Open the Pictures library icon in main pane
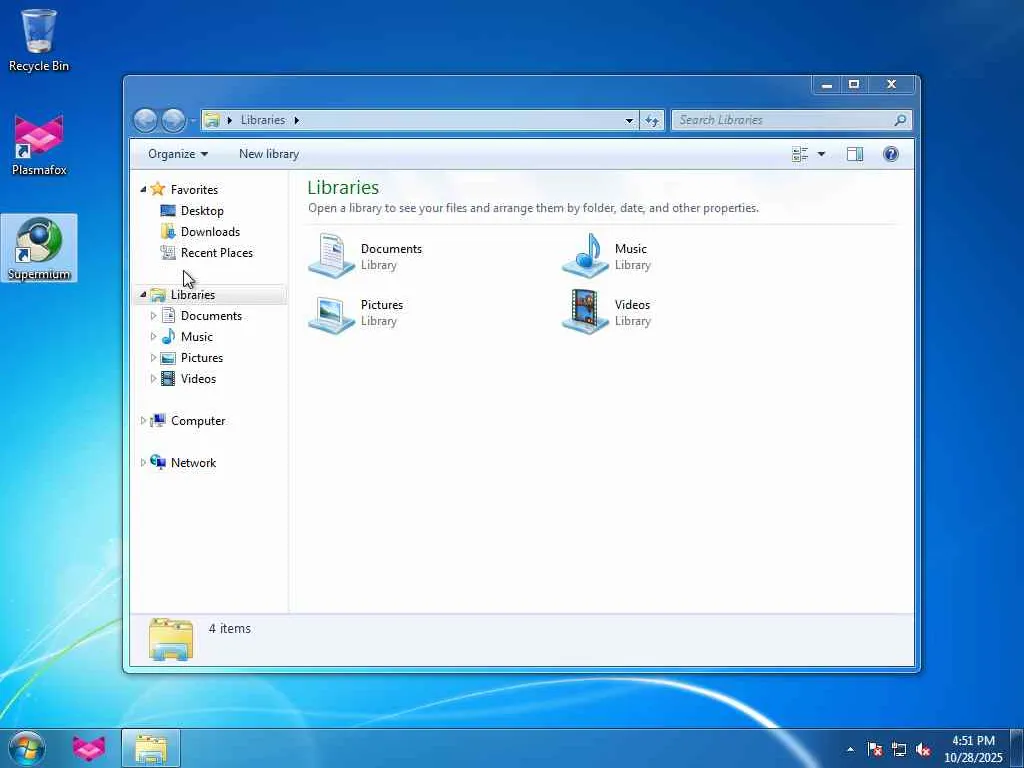The height and width of the screenshot is (768, 1024). pyautogui.click(x=332, y=313)
